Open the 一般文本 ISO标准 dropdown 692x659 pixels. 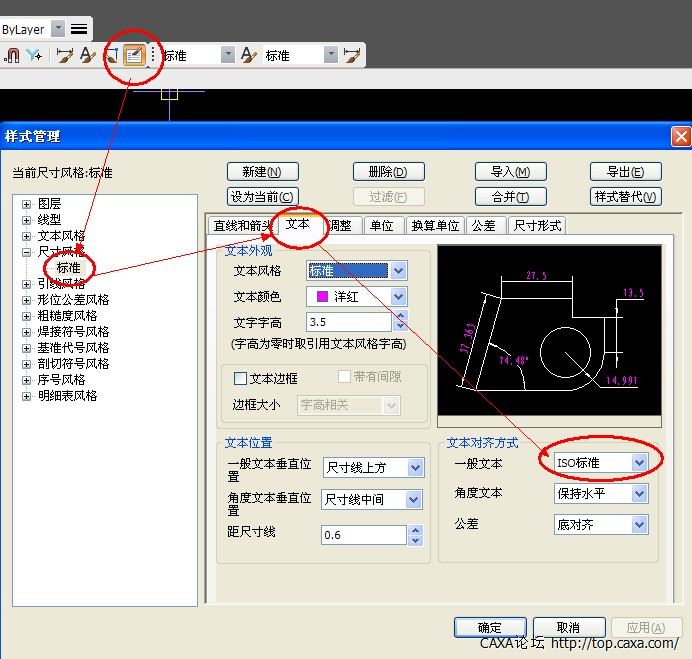pyautogui.click(x=639, y=463)
